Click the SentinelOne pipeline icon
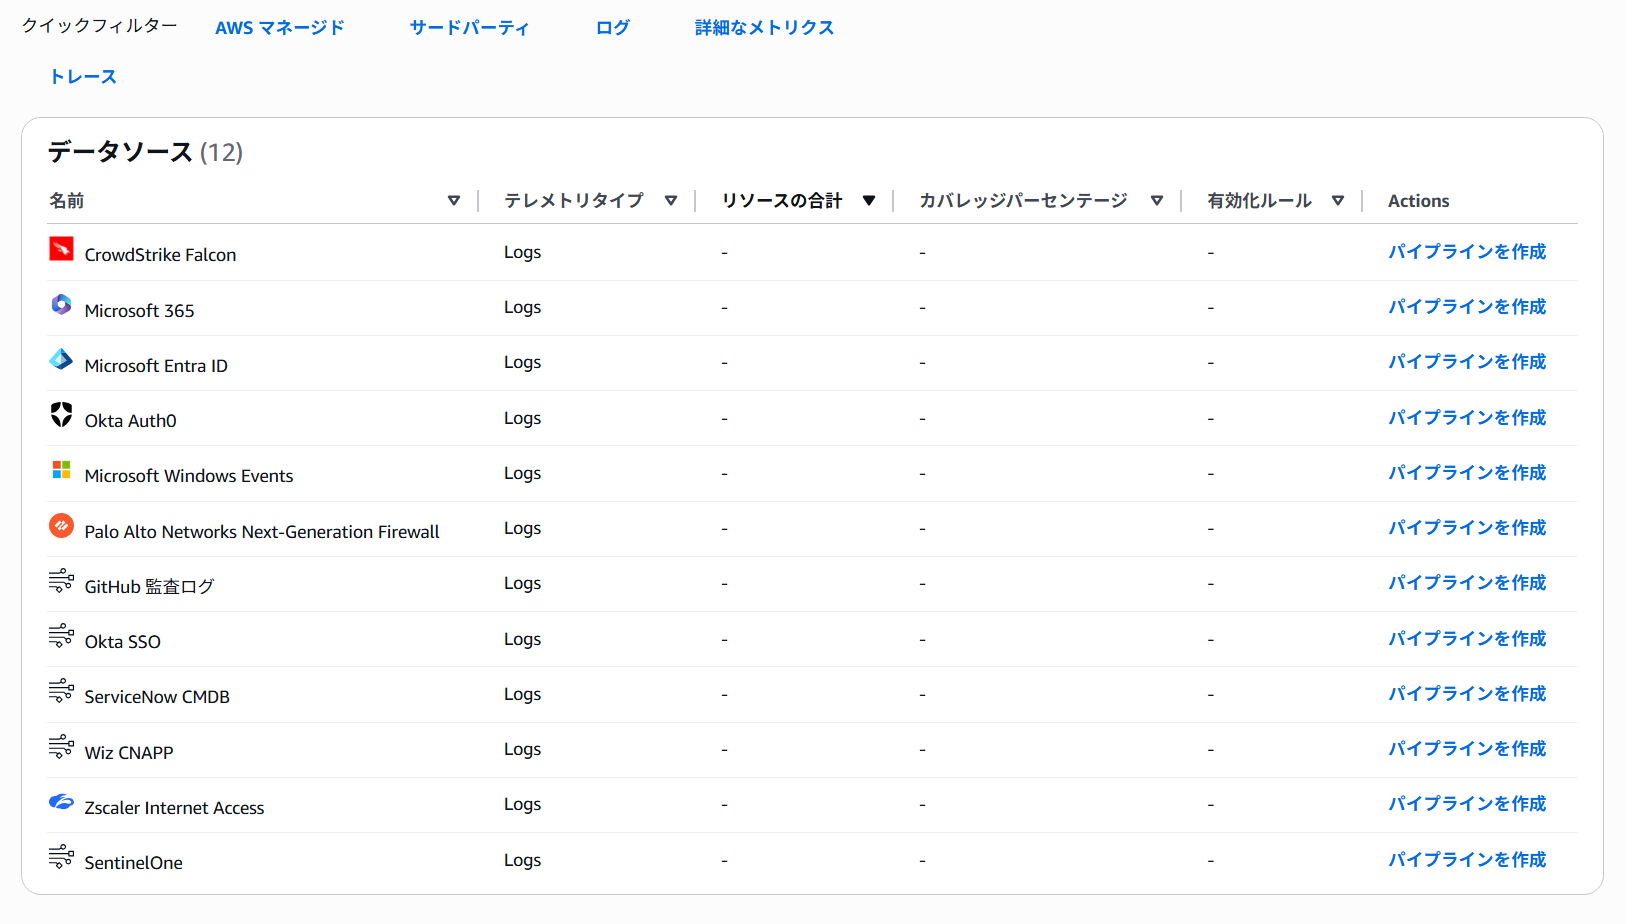Screen dimensions: 1626x924 pos(61,856)
